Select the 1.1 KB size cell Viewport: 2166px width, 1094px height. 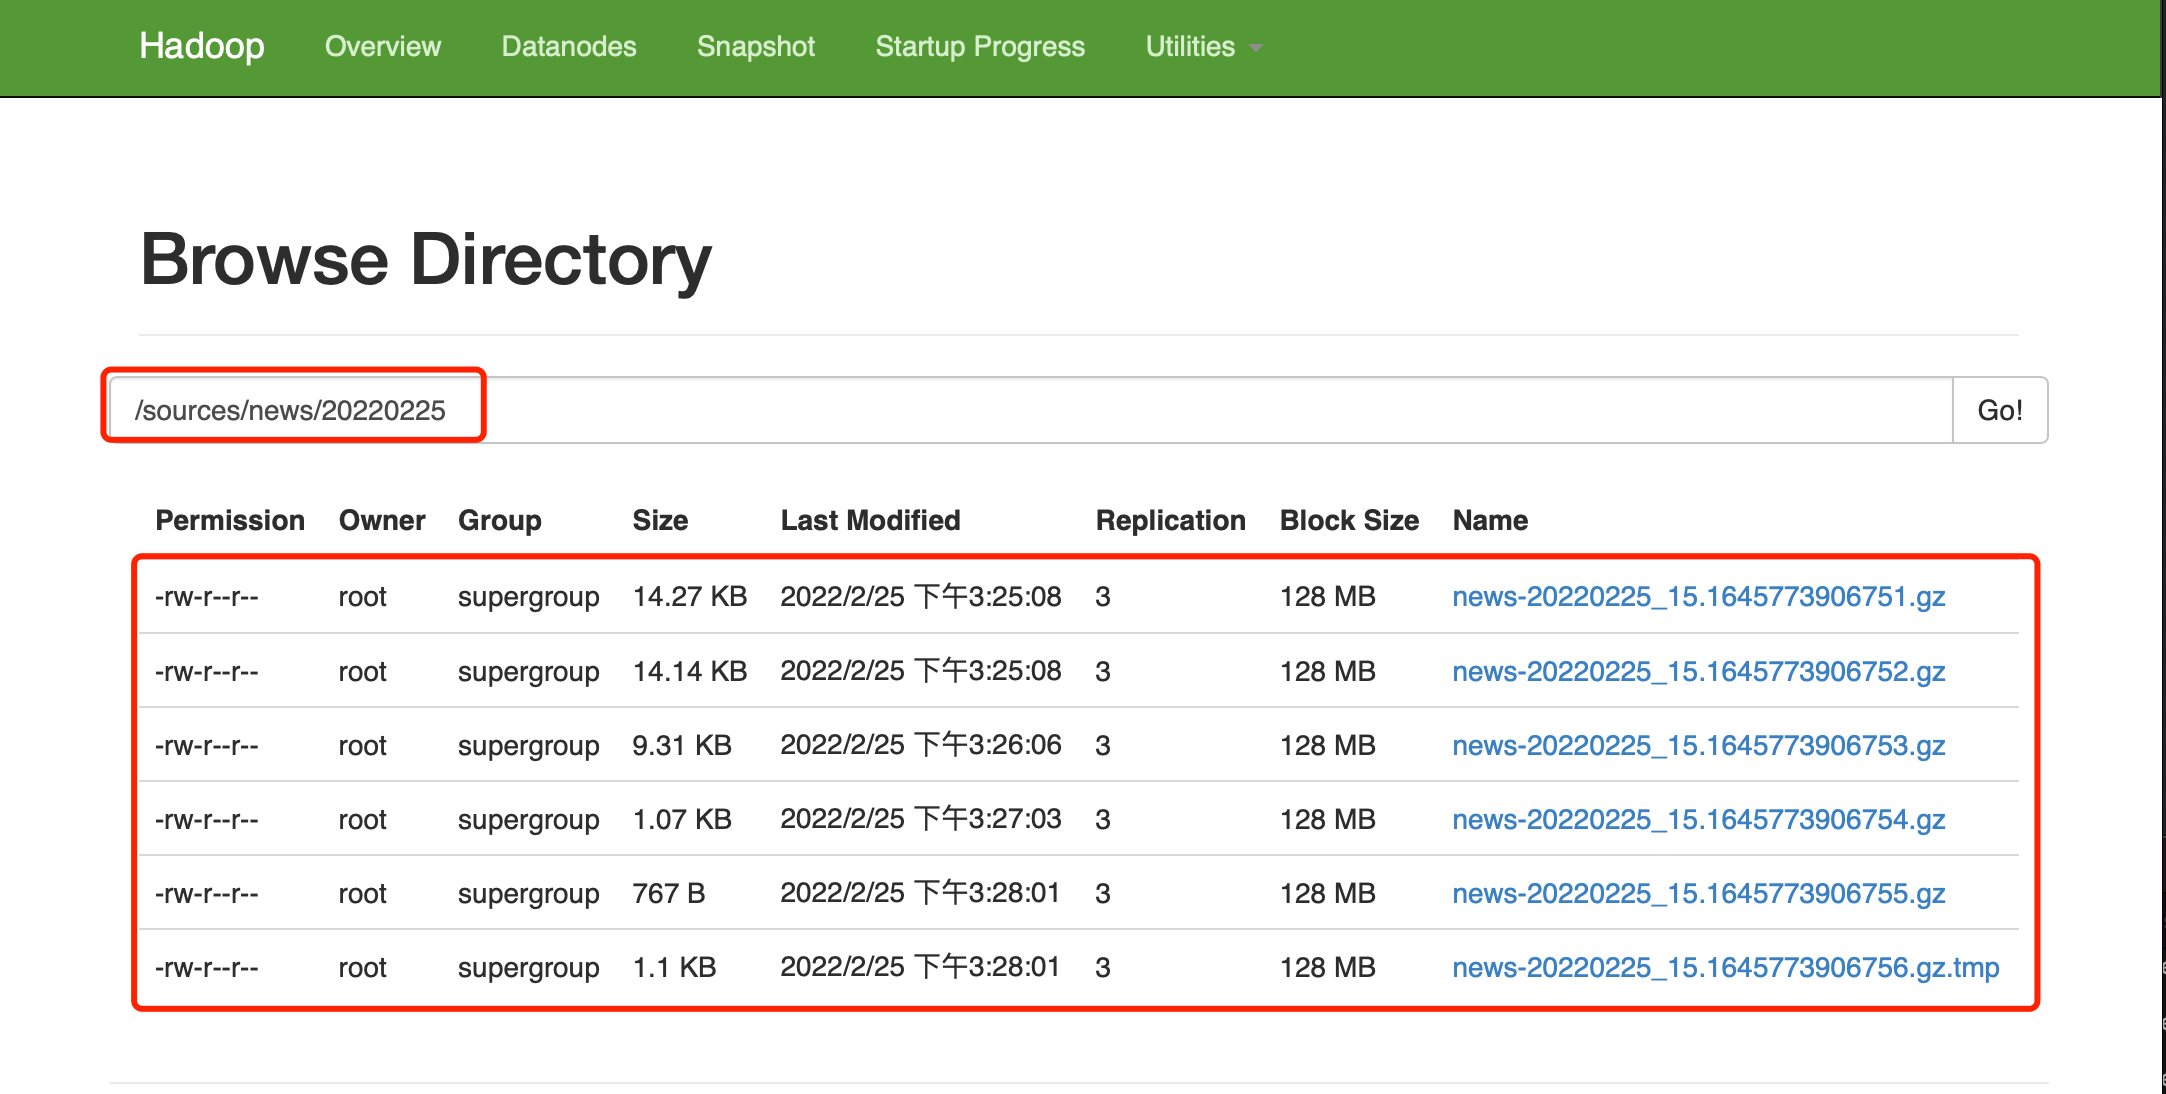tap(674, 967)
